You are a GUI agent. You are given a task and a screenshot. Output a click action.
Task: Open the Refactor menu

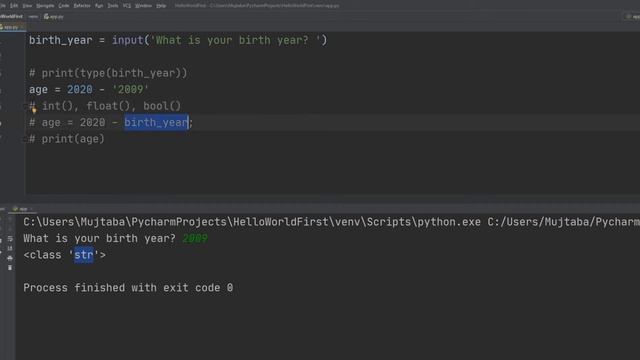82,6
